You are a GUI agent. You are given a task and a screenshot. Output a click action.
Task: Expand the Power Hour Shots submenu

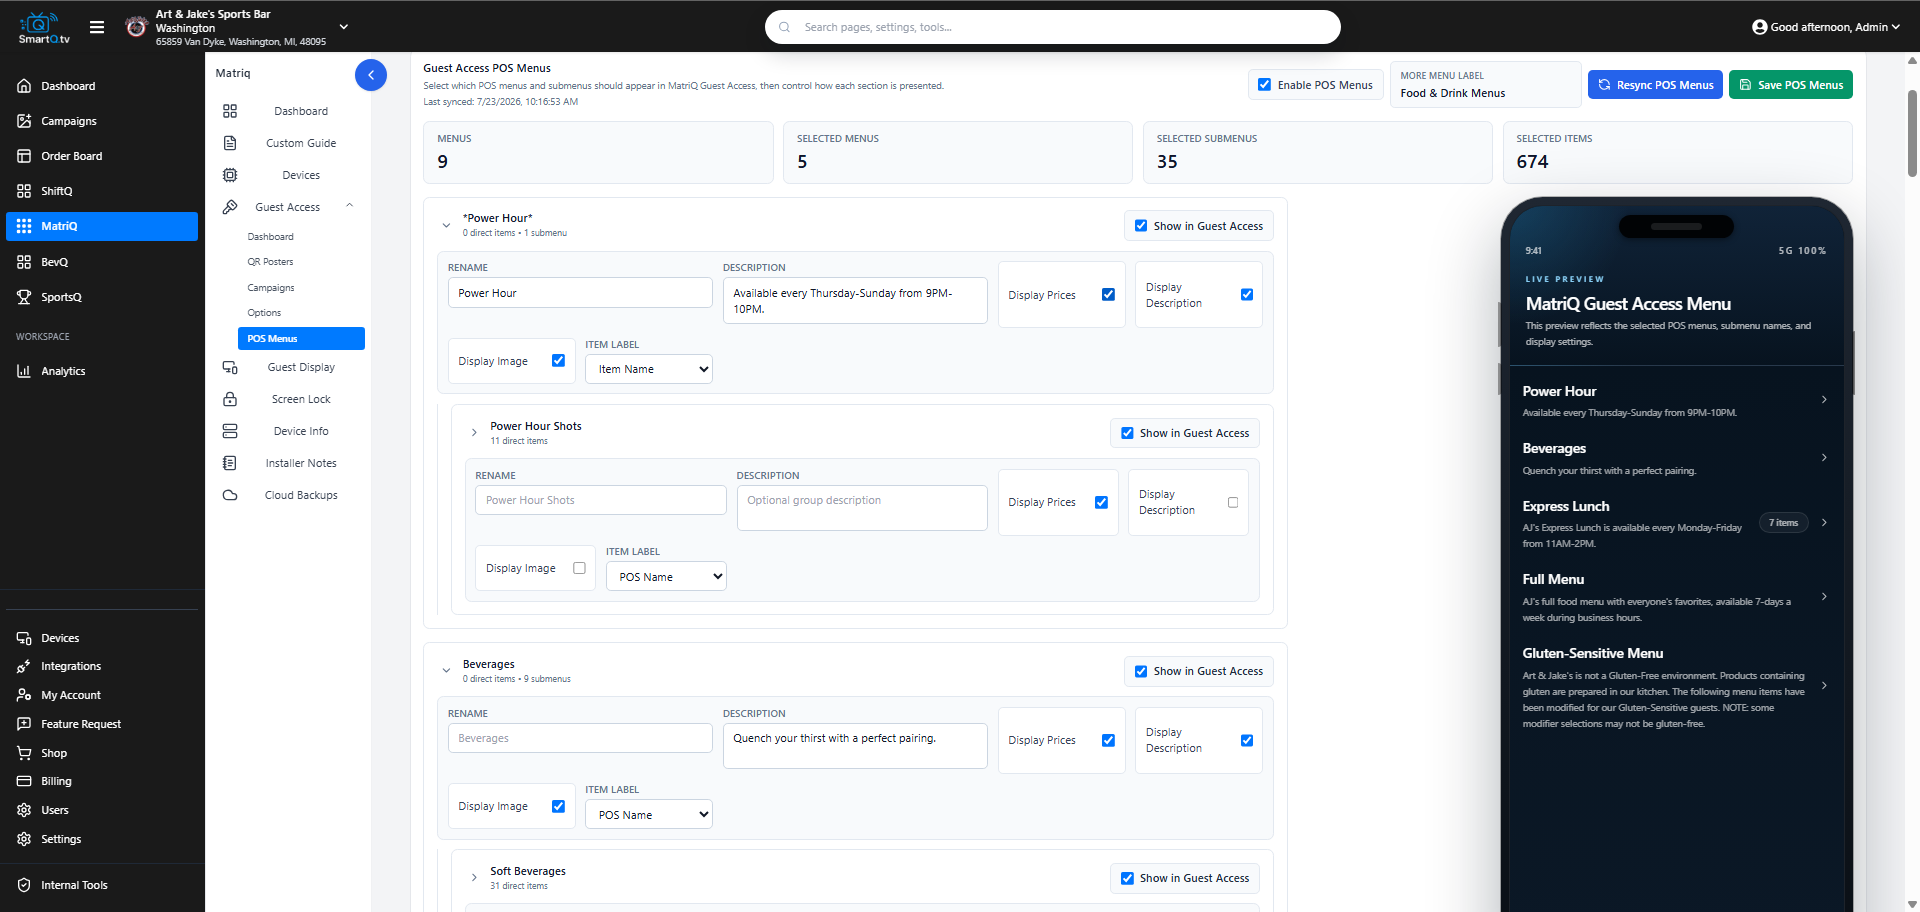pyautogui.click(x=474, y=433)
